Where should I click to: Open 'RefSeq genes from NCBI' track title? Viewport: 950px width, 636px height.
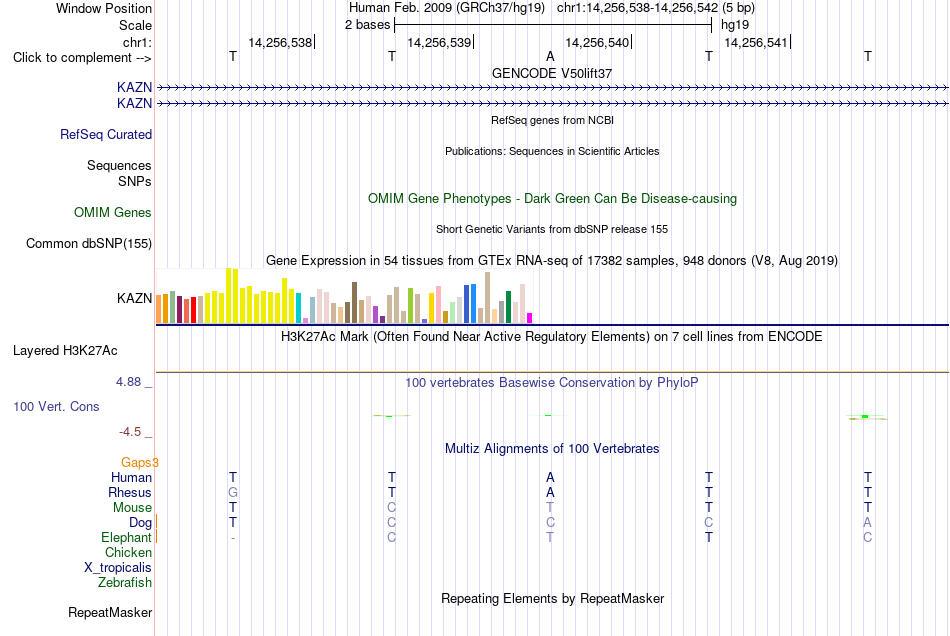pos(552,121)
